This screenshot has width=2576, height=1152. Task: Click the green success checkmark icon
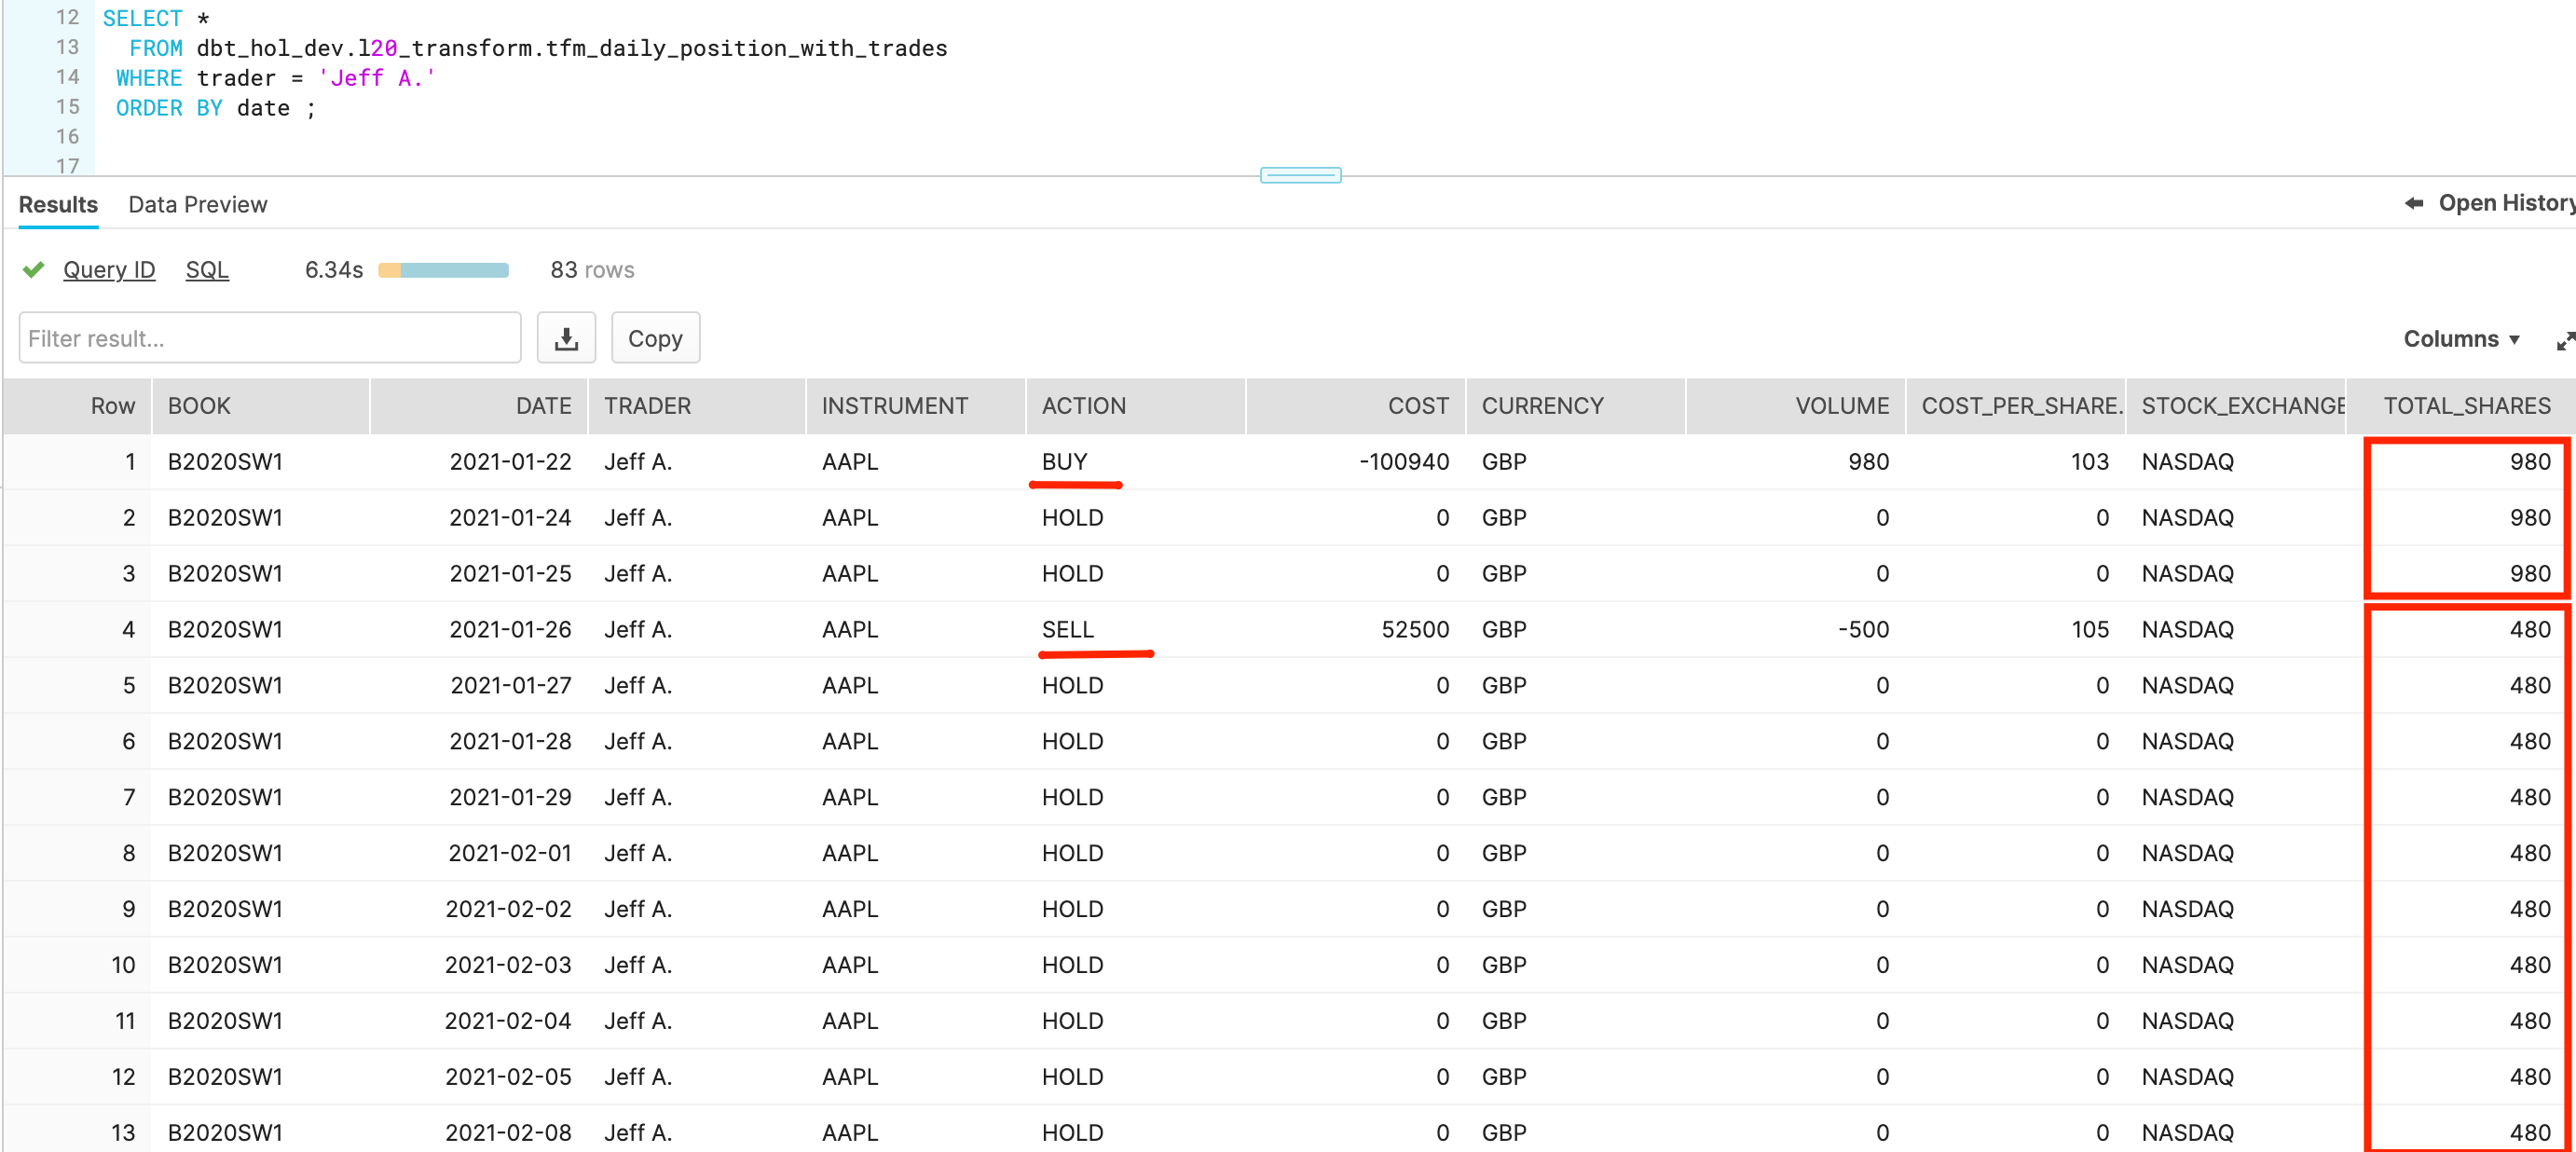click(x=34, y=270)
